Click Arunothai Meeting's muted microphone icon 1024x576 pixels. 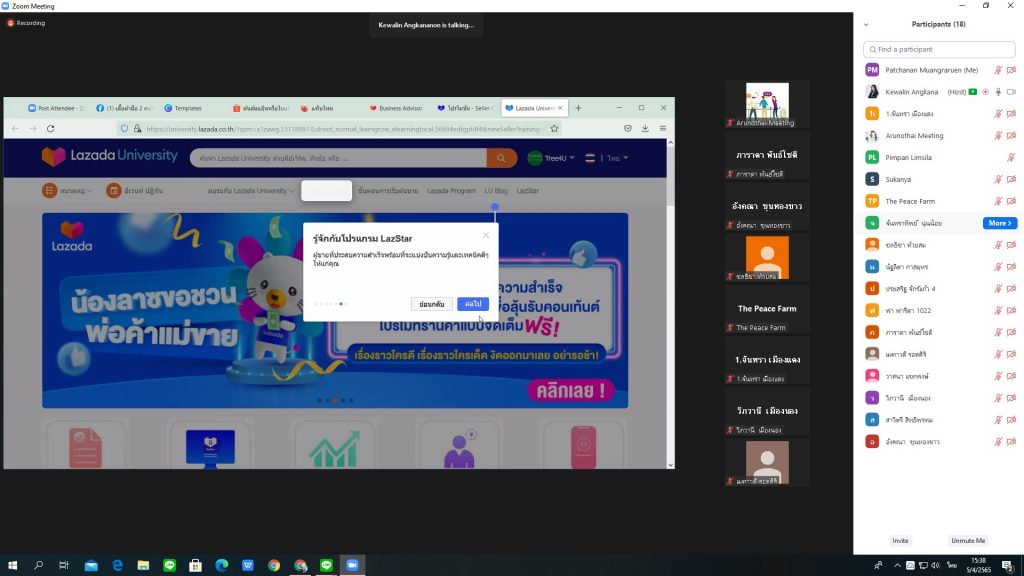[x=998, y=136]
